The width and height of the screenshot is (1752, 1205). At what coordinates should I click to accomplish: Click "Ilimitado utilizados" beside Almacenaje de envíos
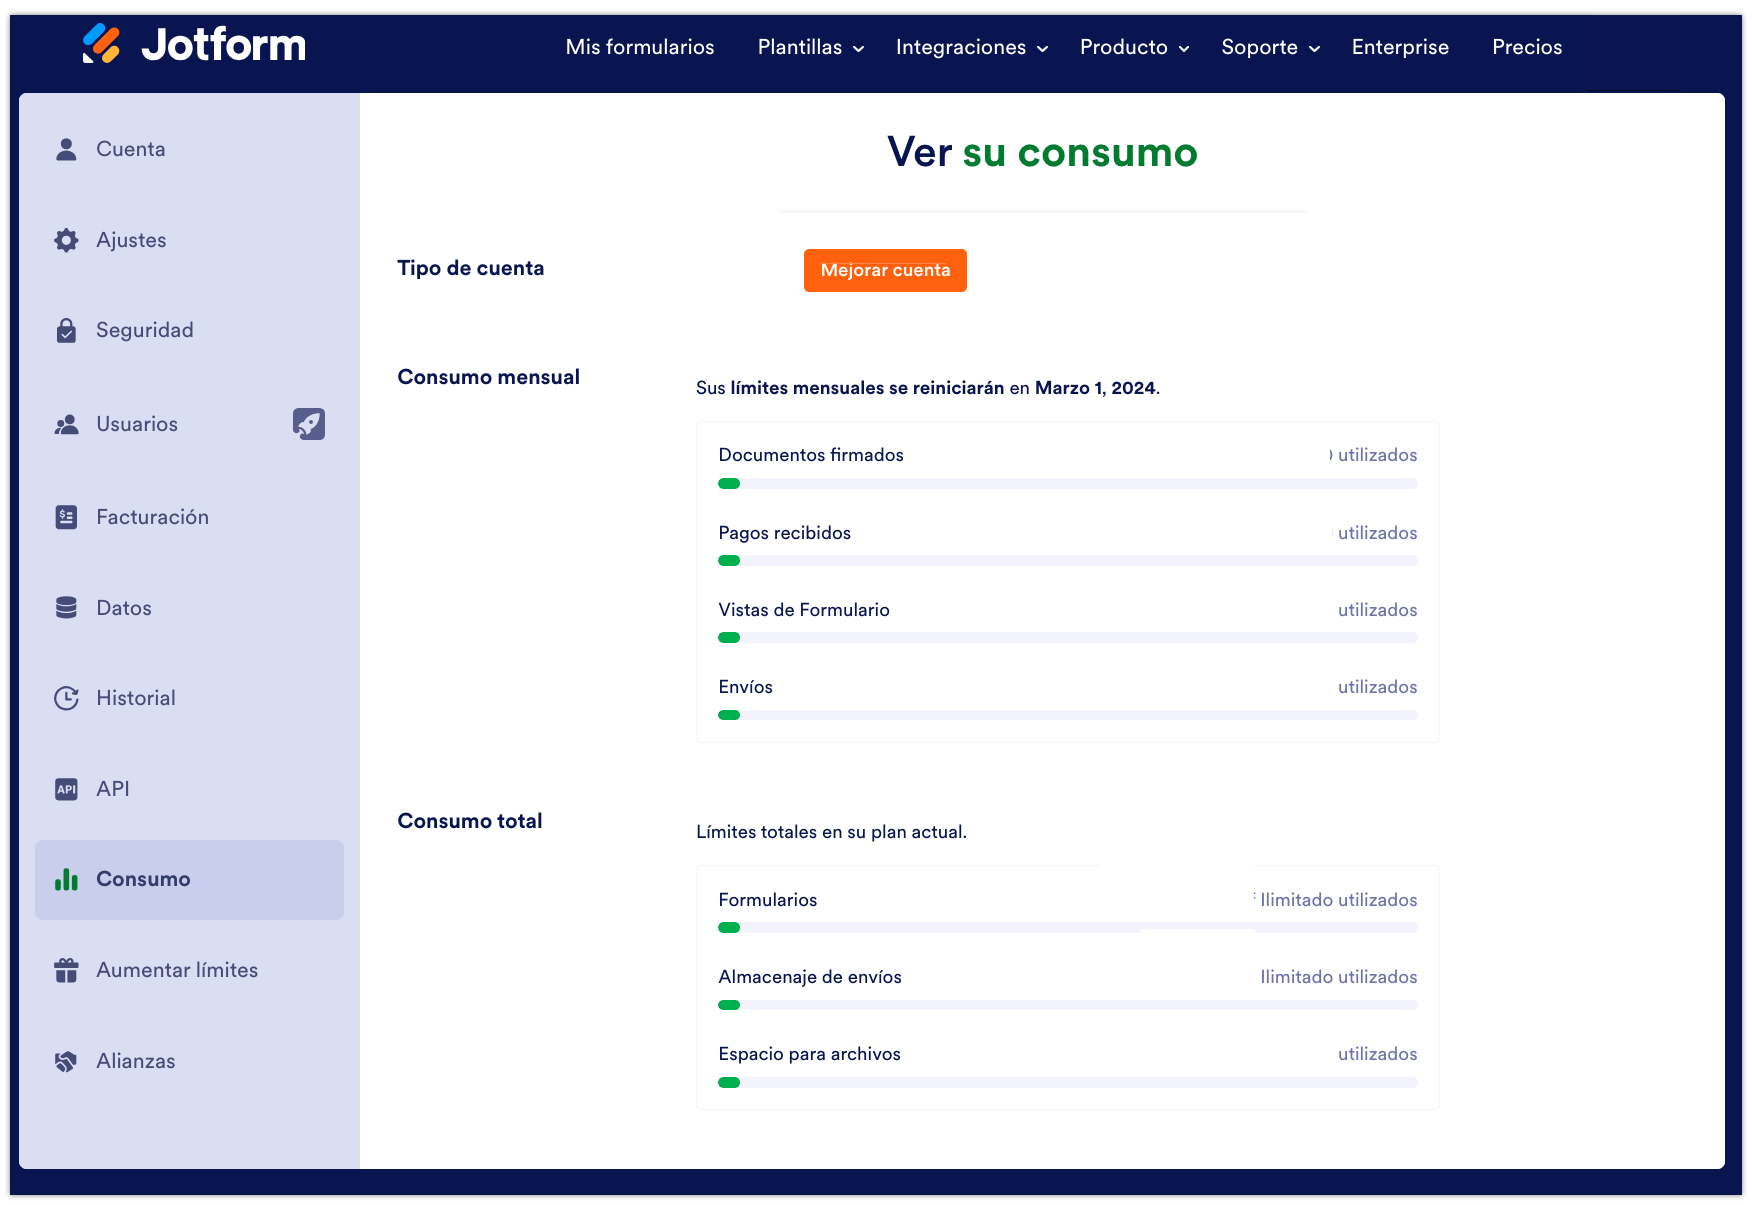pyautogui.click(x=1339, y=977)
